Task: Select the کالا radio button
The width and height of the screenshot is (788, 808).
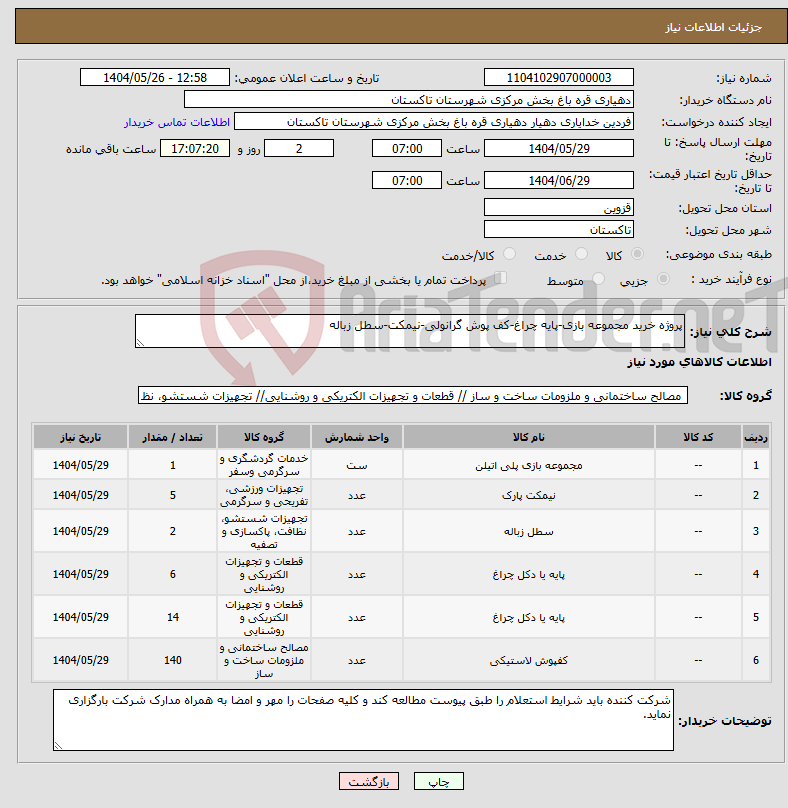Action: click(x=638, y=254)
